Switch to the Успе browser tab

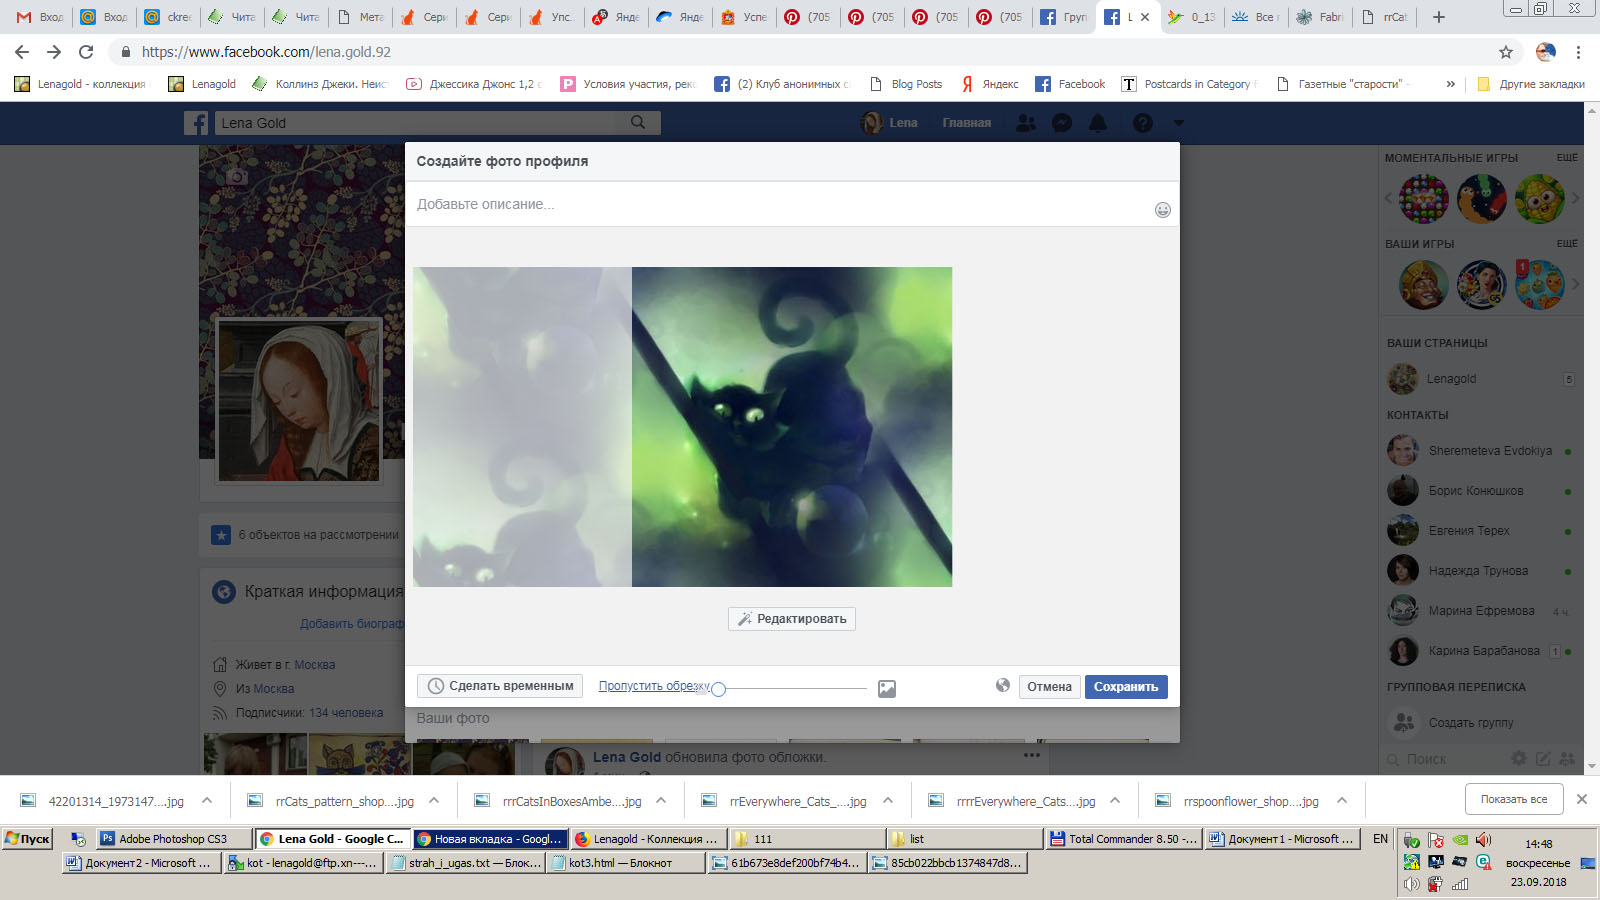(745, 17)
